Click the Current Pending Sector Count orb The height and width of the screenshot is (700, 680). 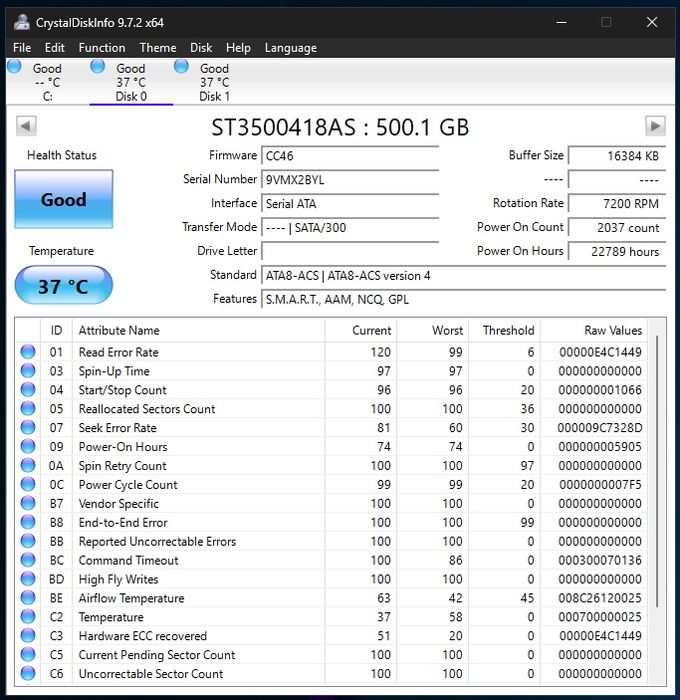[x=28, y=654]
